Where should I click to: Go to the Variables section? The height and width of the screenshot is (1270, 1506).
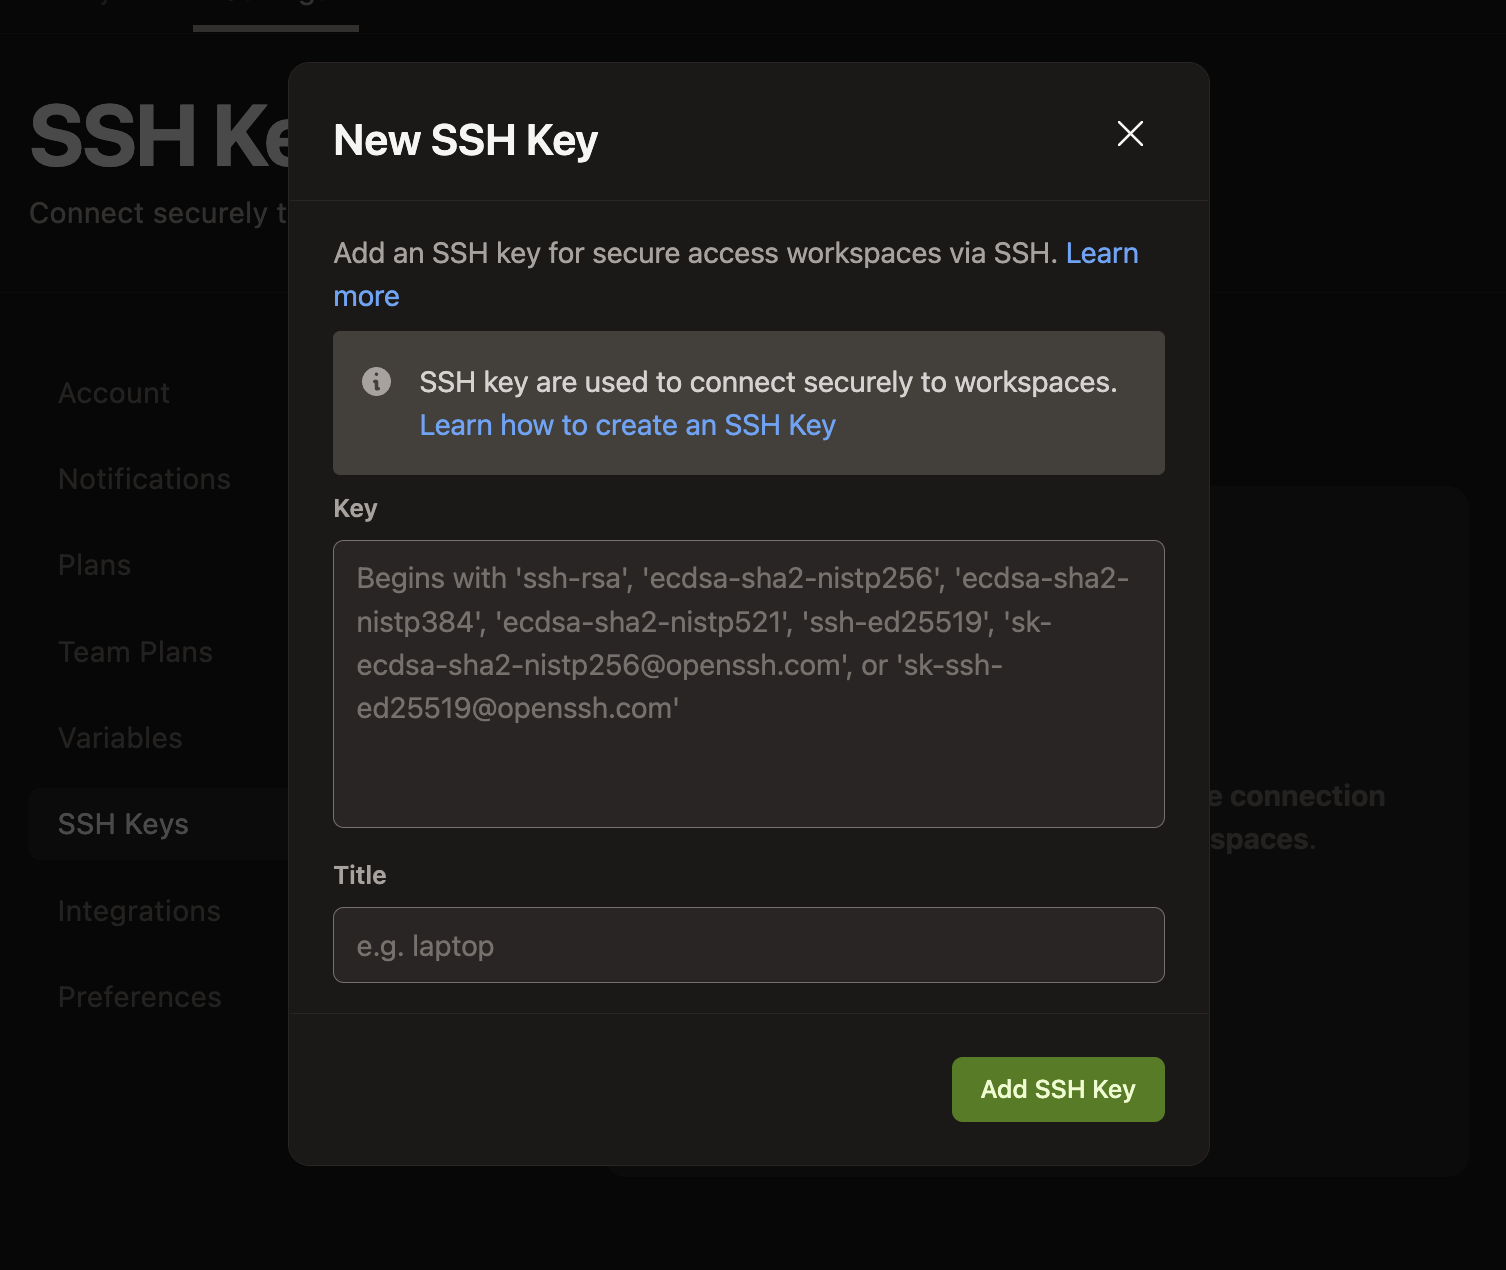[x=120, y=737]
